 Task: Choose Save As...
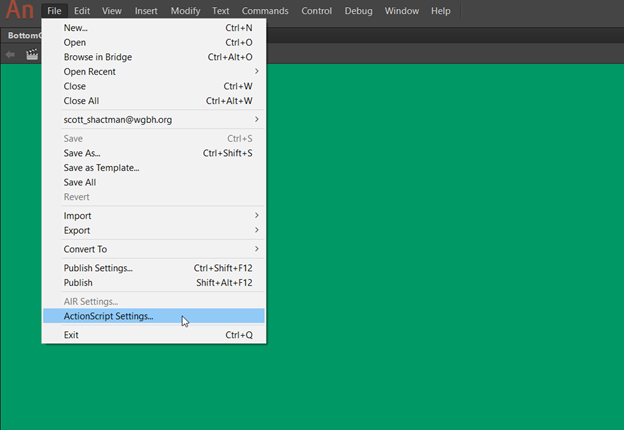click(x=154, y=153)
